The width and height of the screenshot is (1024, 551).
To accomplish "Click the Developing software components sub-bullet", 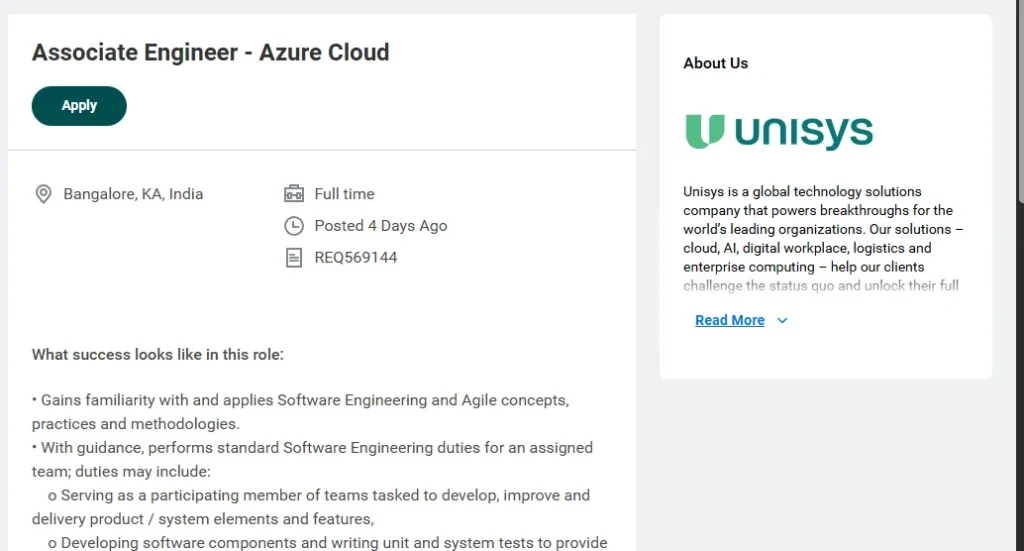I will coord(330,542).
